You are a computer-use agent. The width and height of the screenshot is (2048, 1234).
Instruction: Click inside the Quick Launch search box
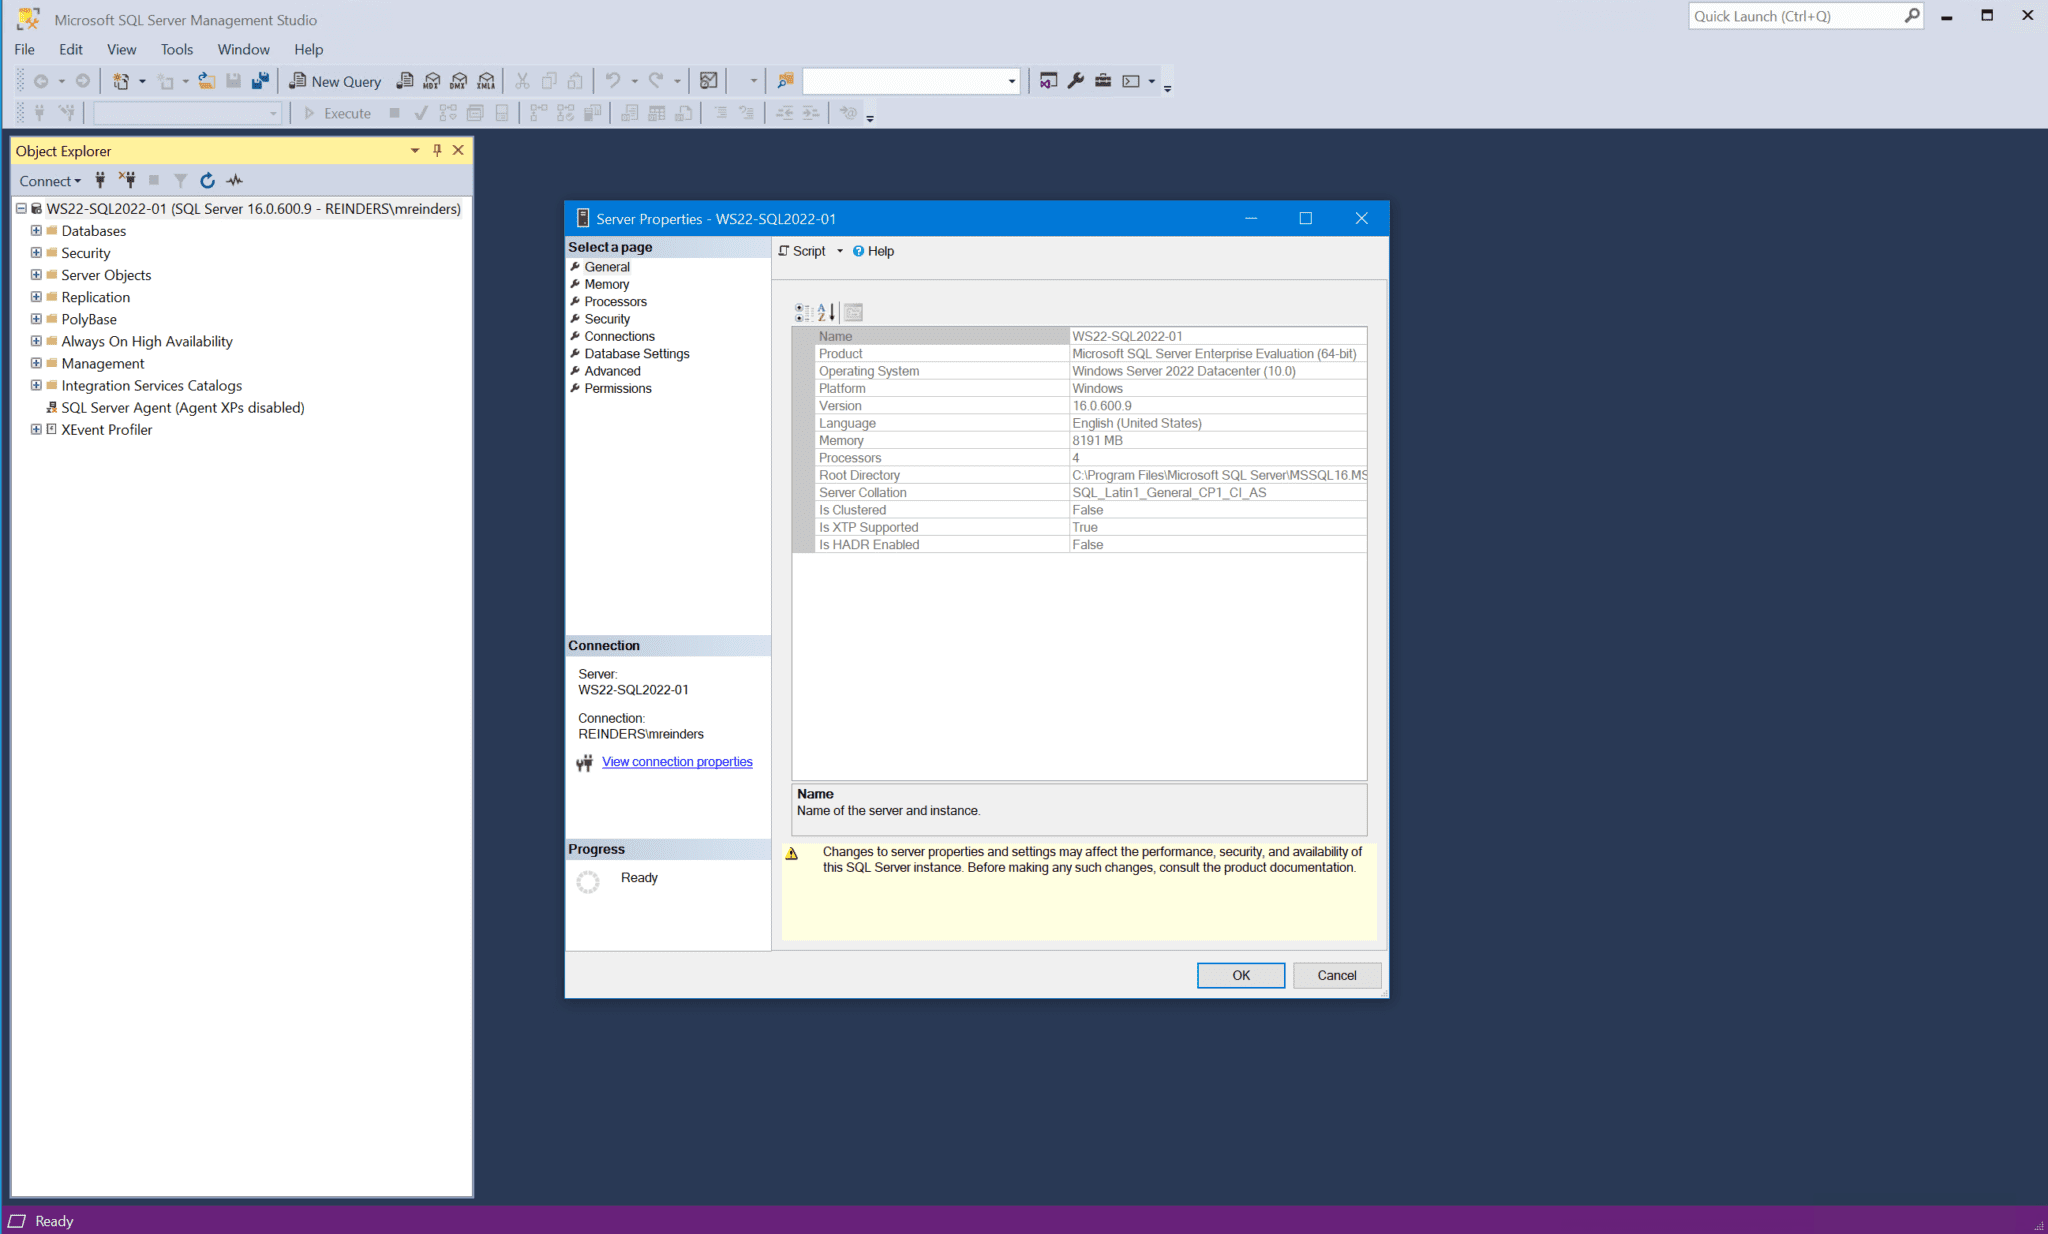tap(1790, 16)
